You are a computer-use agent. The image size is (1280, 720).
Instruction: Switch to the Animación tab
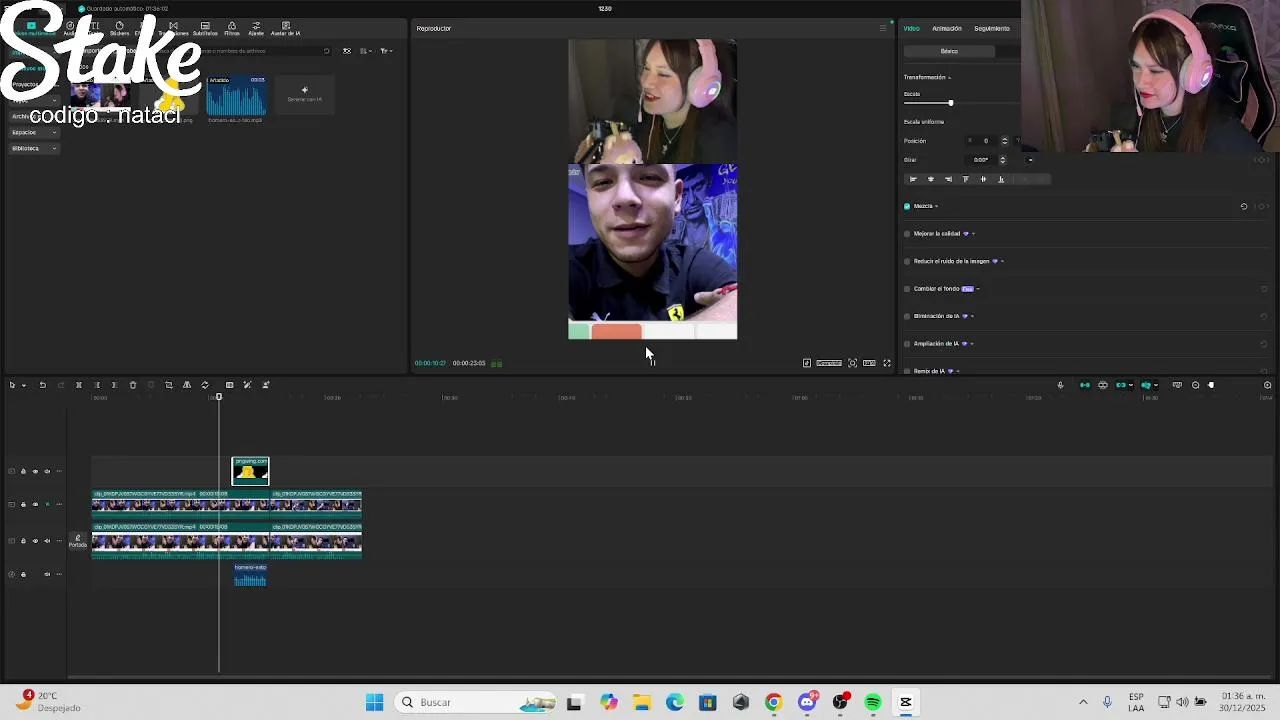pyautogui.click(x=946, y=28)
